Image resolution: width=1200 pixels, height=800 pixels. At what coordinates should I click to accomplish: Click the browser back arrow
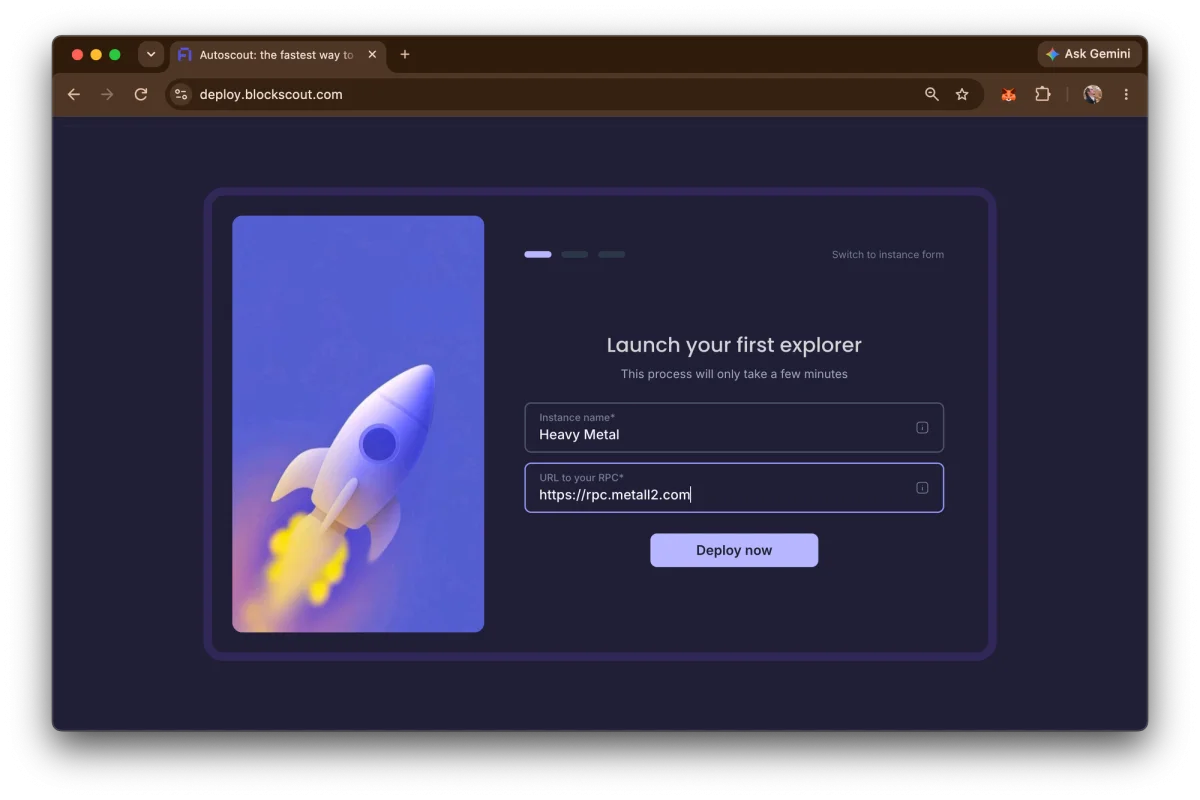(74, 94)
